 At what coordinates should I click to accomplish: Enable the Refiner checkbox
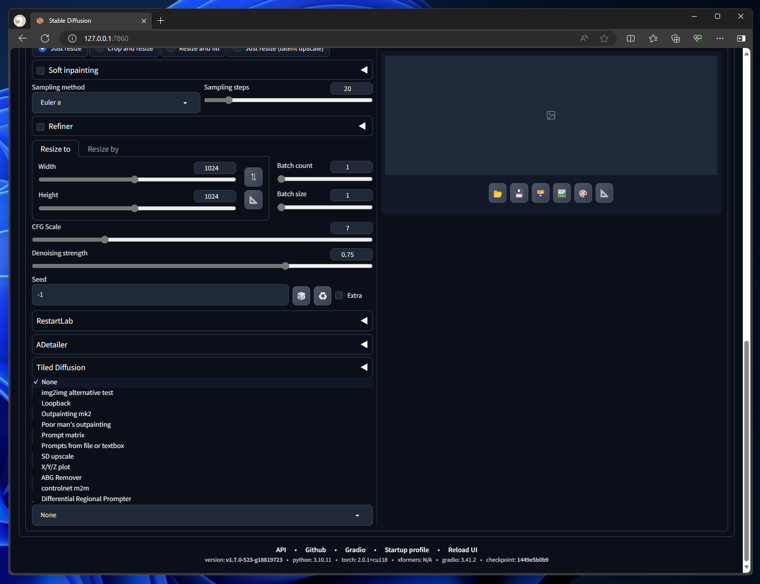point(41,126)
